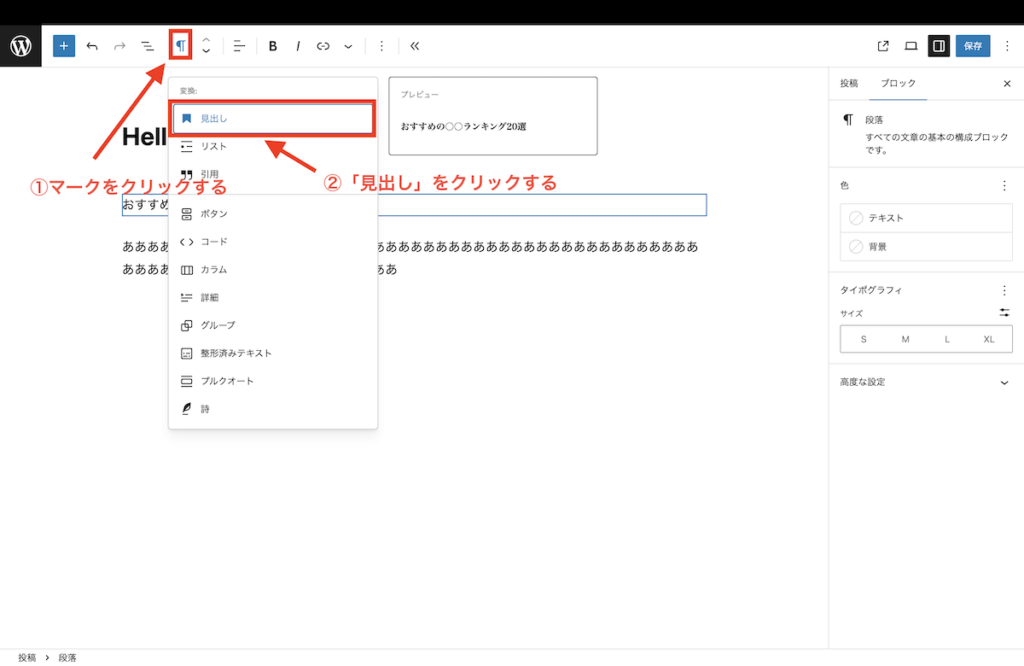Collapse the top toolbar with the double-chevron icon
Viewport: 1024px width, 666px height.
pos(415,45)
